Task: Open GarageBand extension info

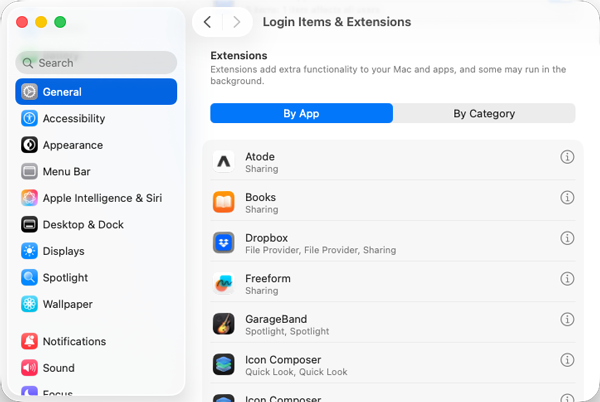Action: coord(567,320)
